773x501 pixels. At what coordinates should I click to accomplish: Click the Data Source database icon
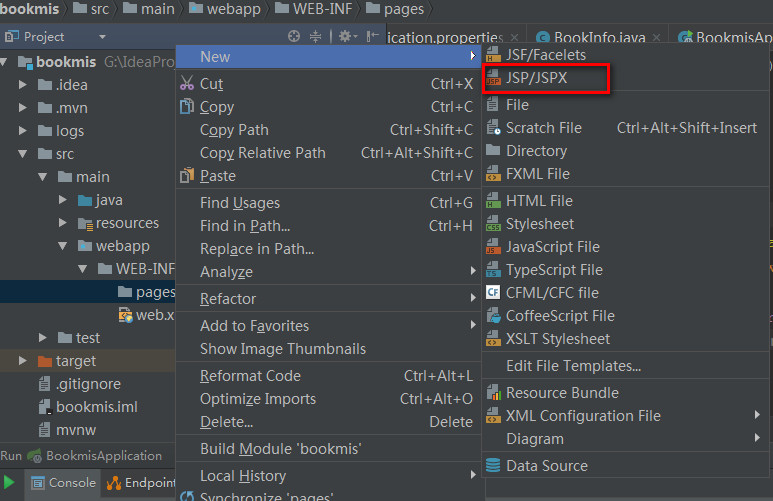[x=493, y=465]
